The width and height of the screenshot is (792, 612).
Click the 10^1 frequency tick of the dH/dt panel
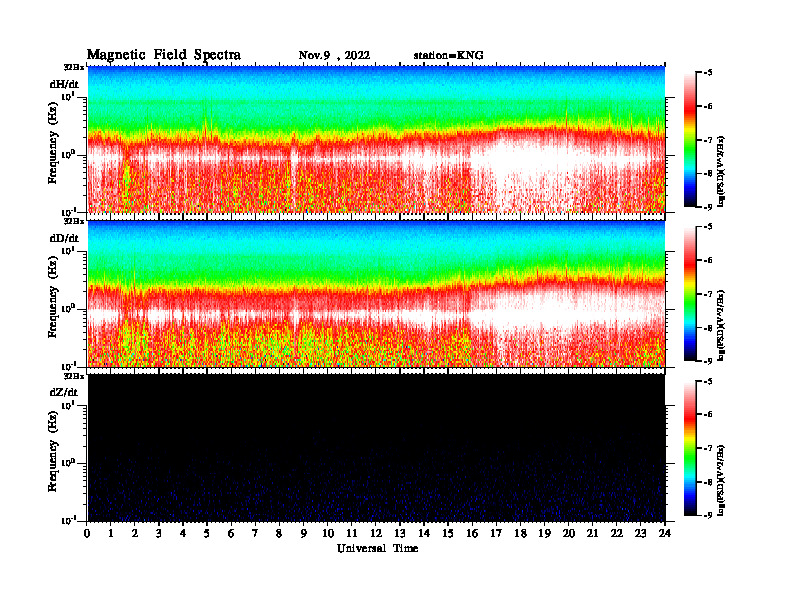point(68,96)
